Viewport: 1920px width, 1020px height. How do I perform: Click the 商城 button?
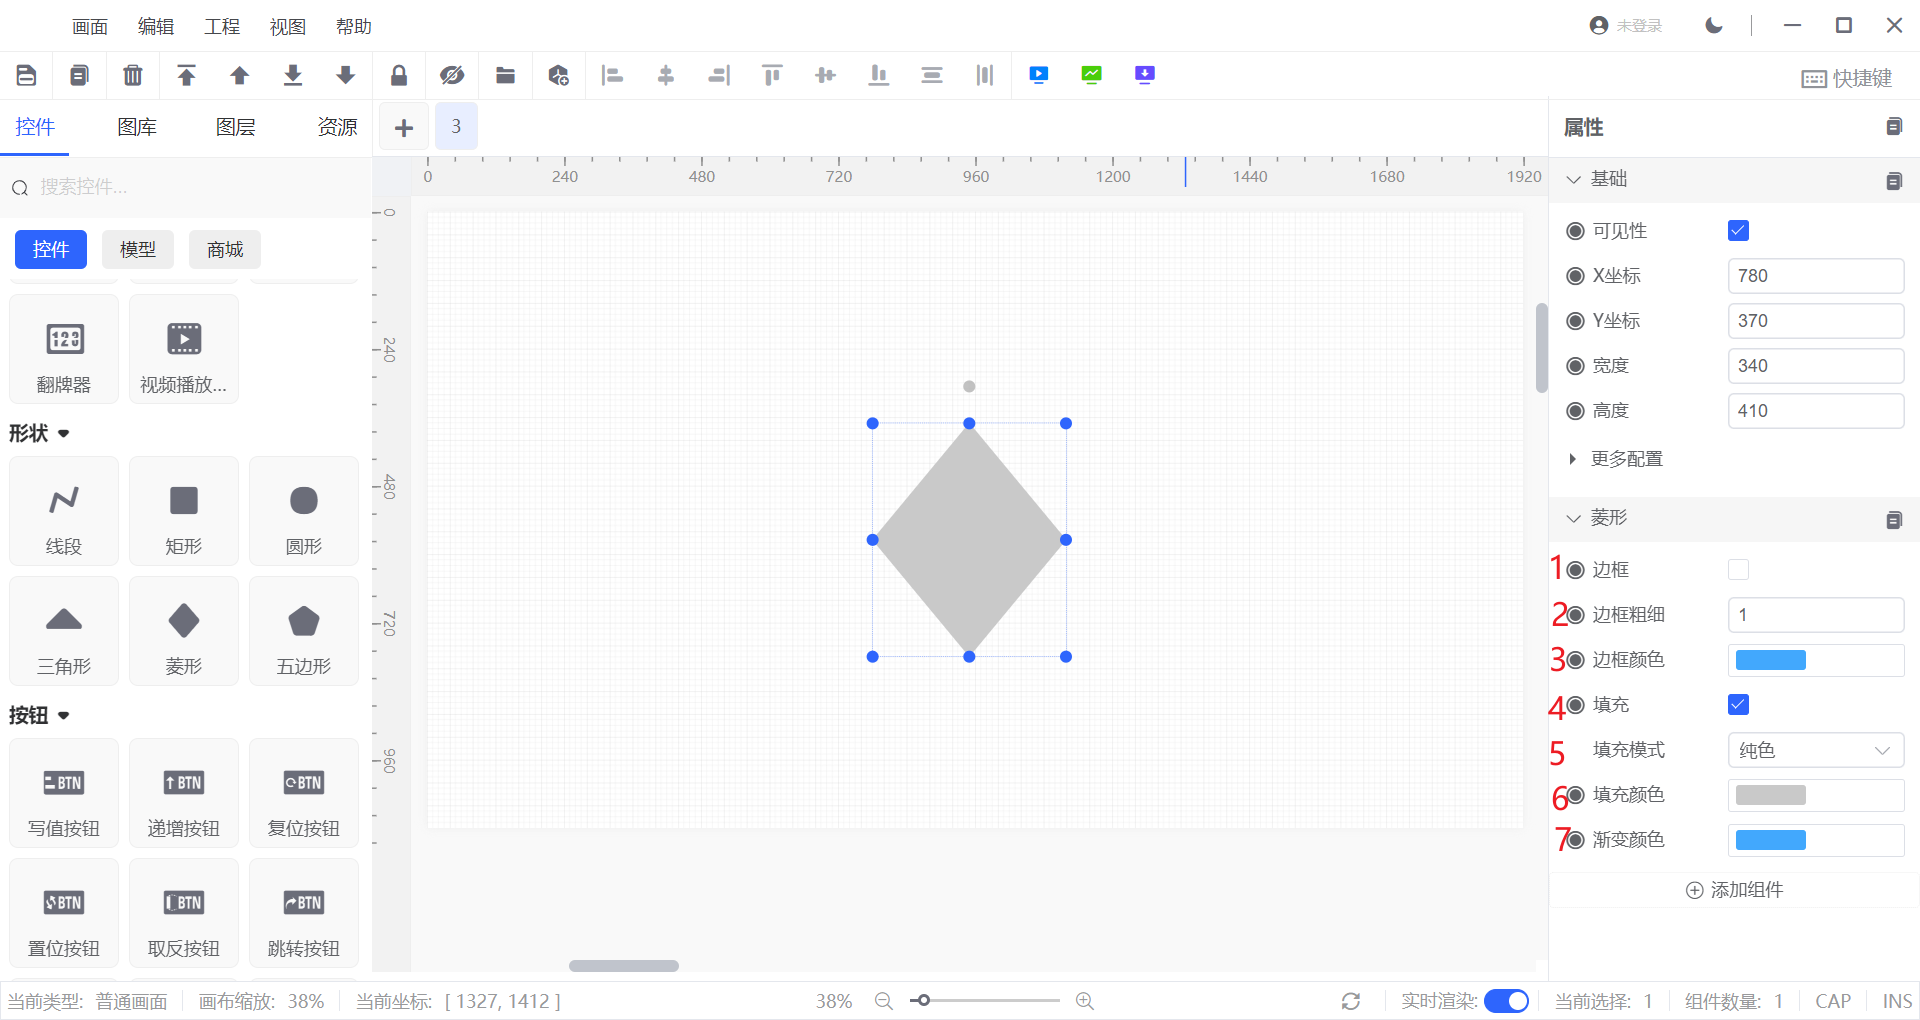click(x=225, y=249)
